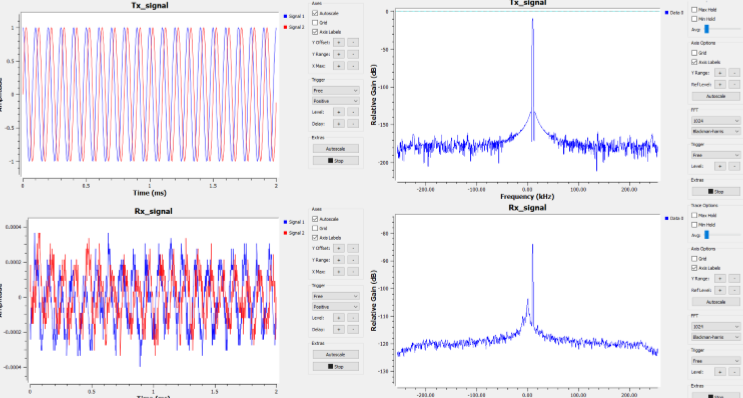Open Blackman-harris window dropdown for Tx_signal FFT
This screenshot has height=398, width=743.
(x=716, y=131)
